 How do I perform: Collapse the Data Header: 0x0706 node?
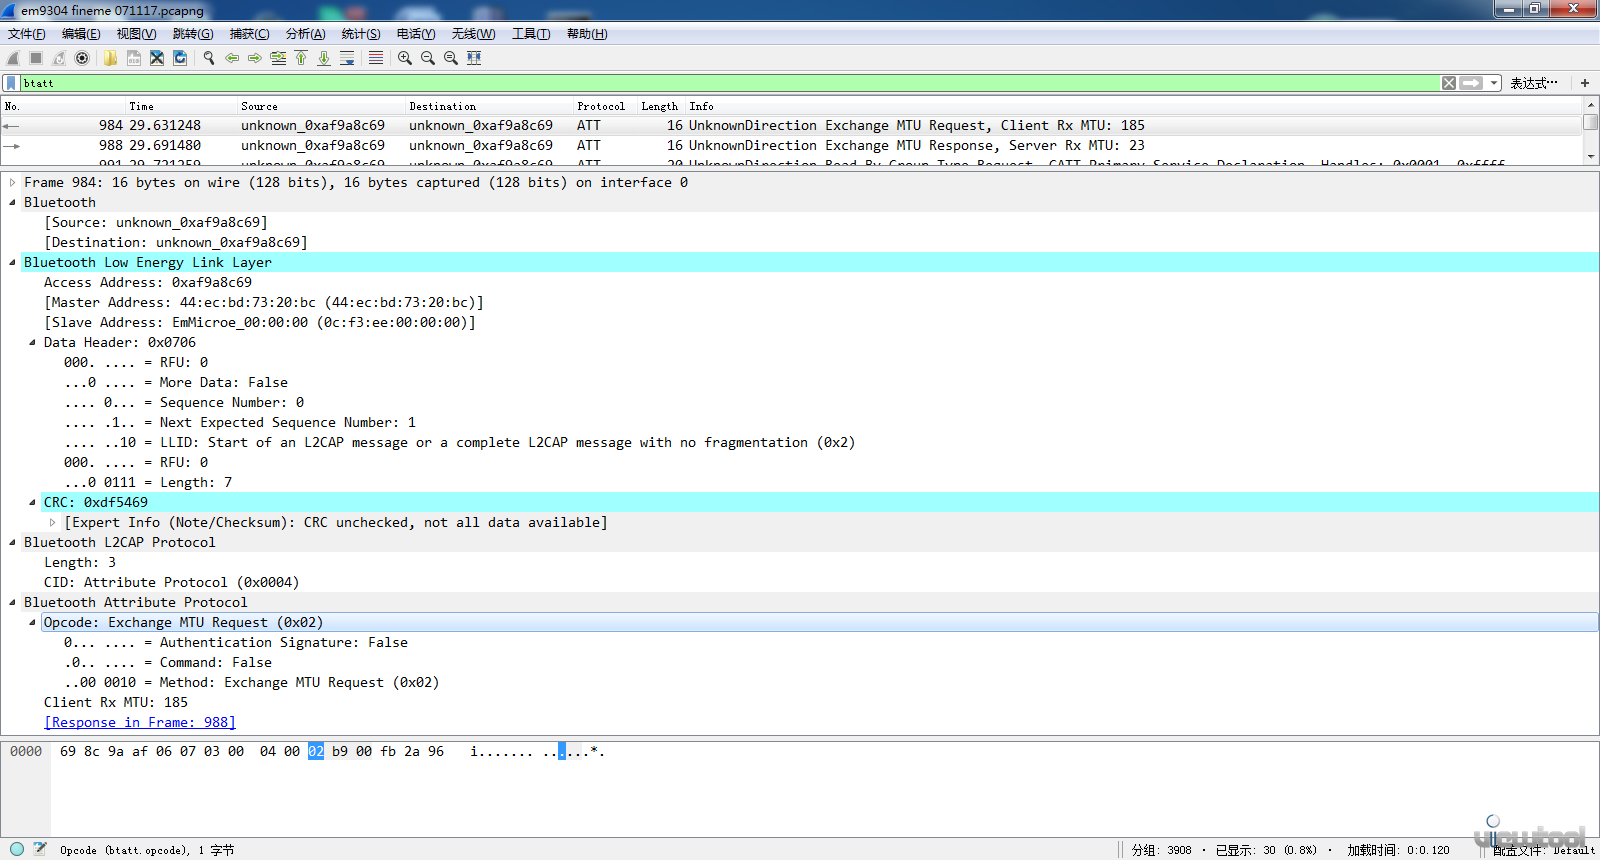click(x=32, y=342)
